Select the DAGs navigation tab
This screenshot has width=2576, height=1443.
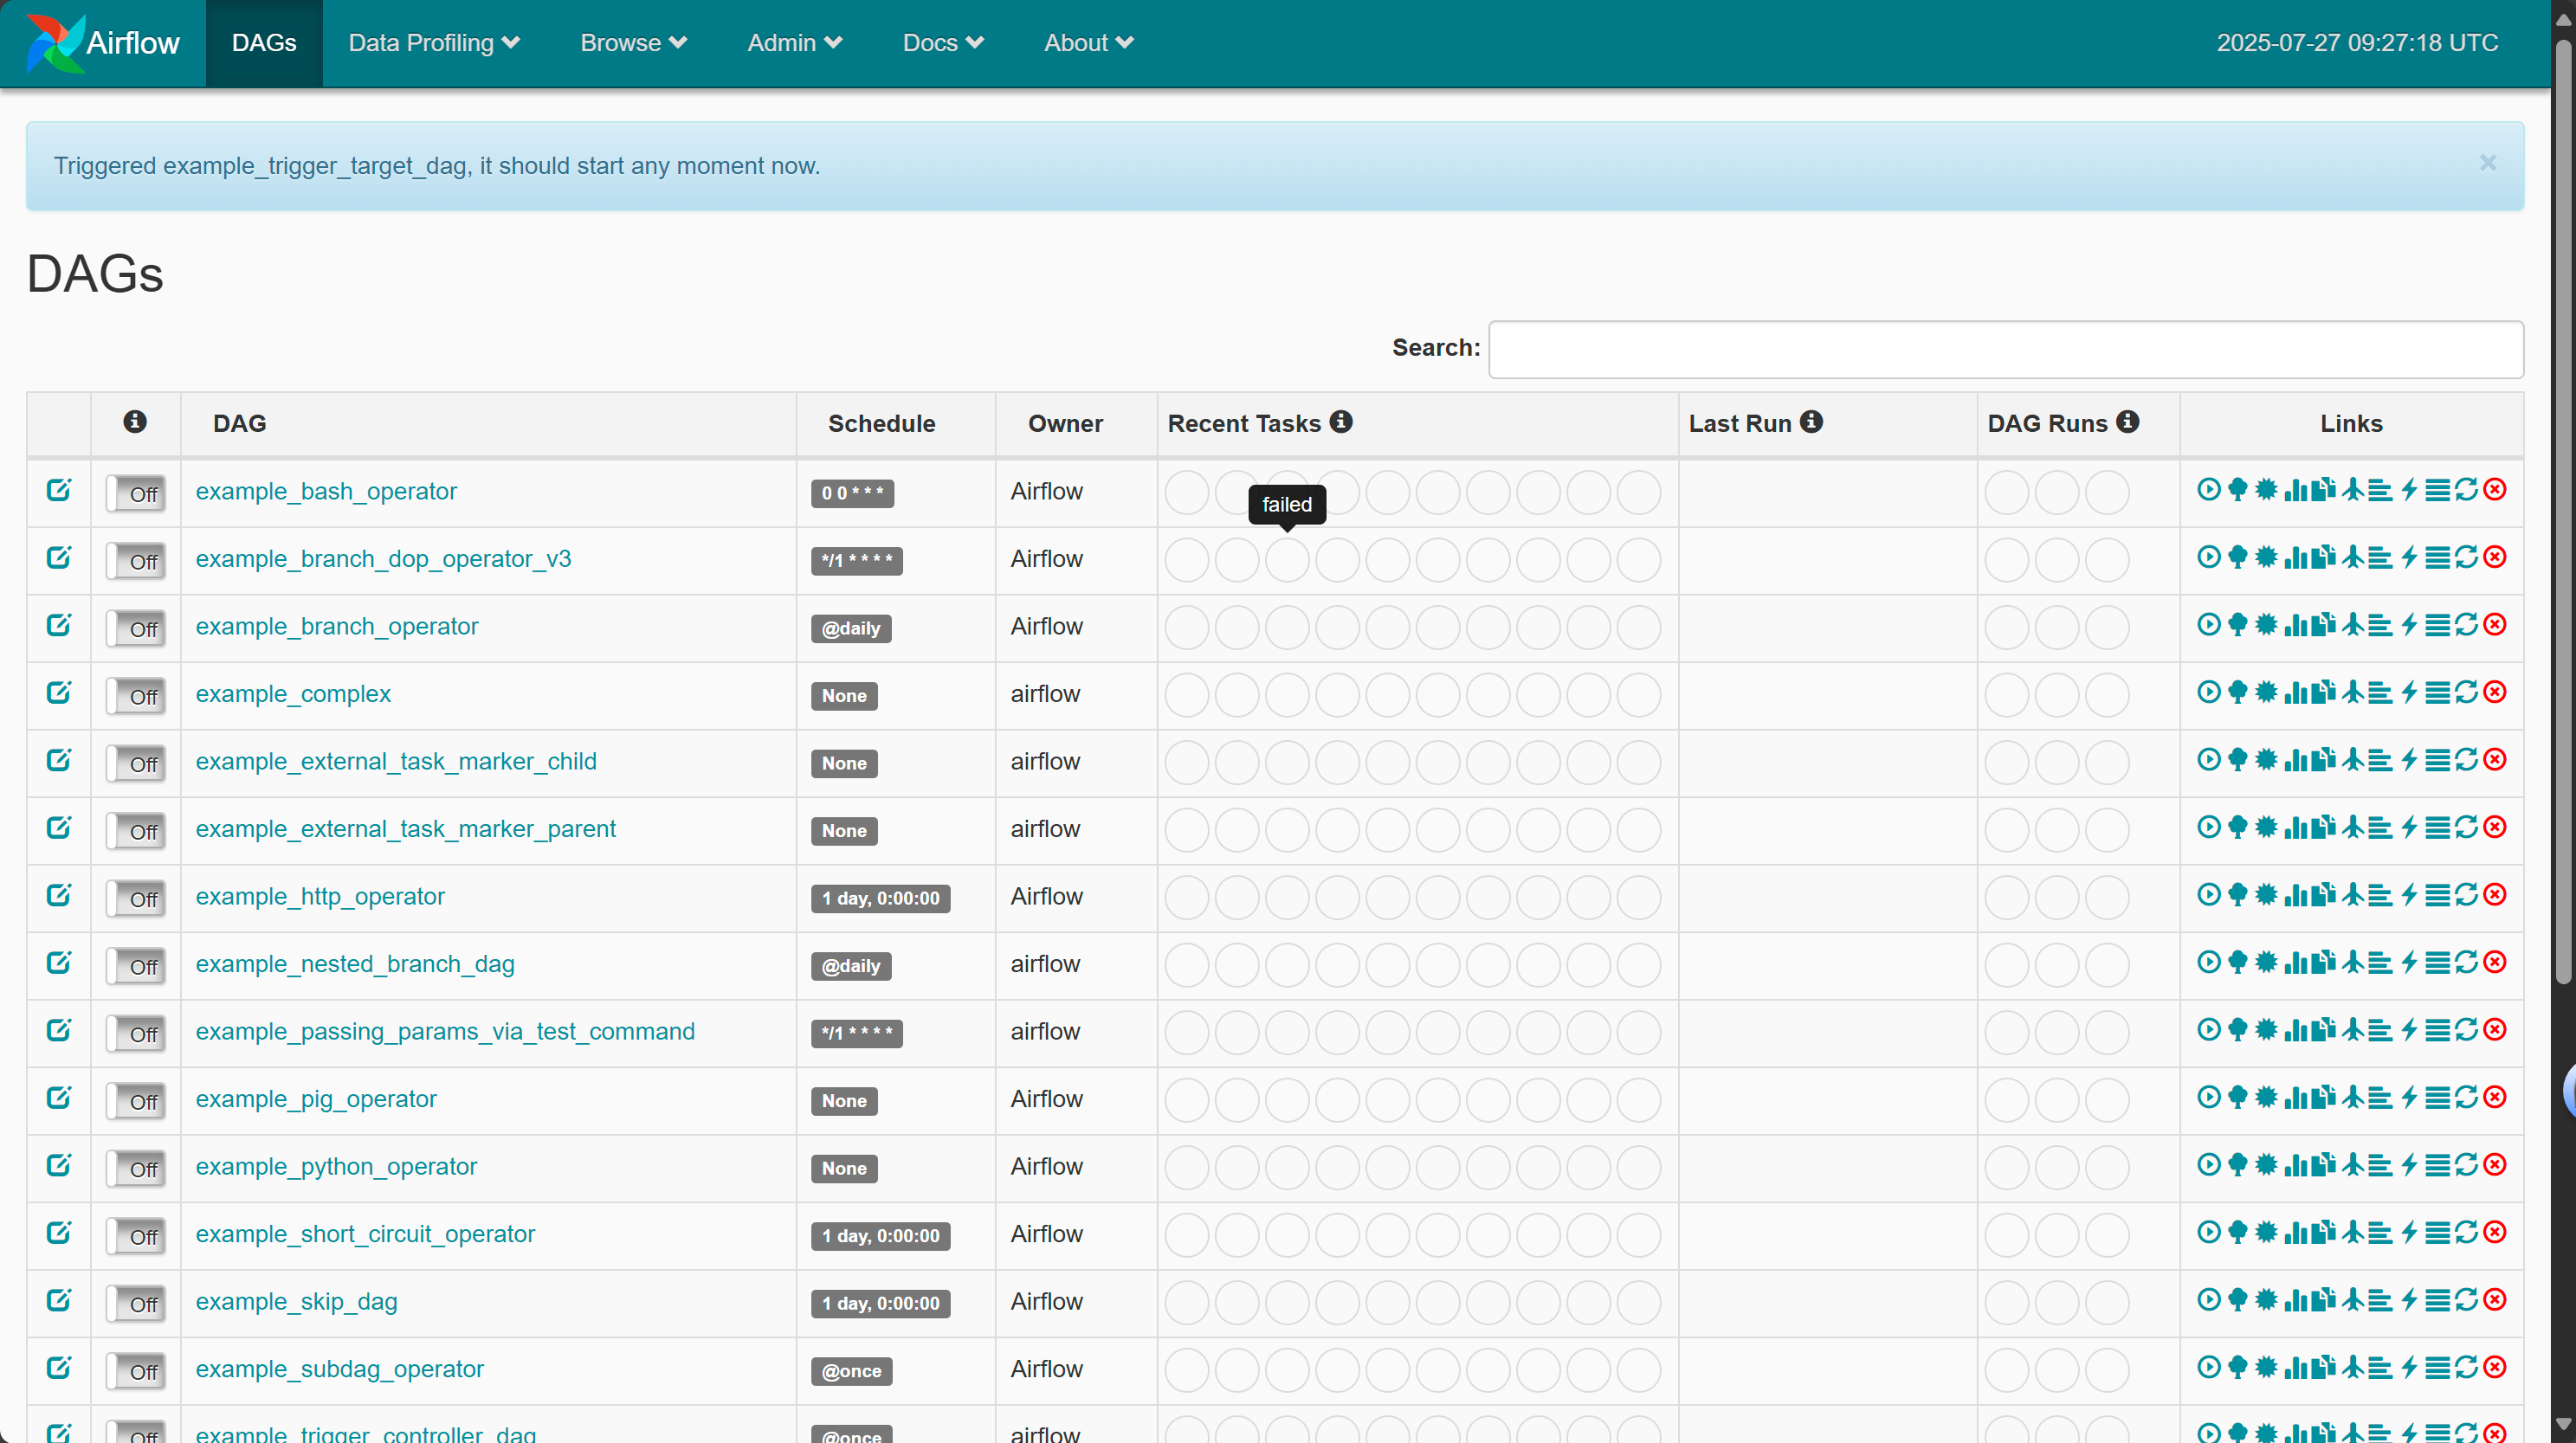(x=264, y=43)
